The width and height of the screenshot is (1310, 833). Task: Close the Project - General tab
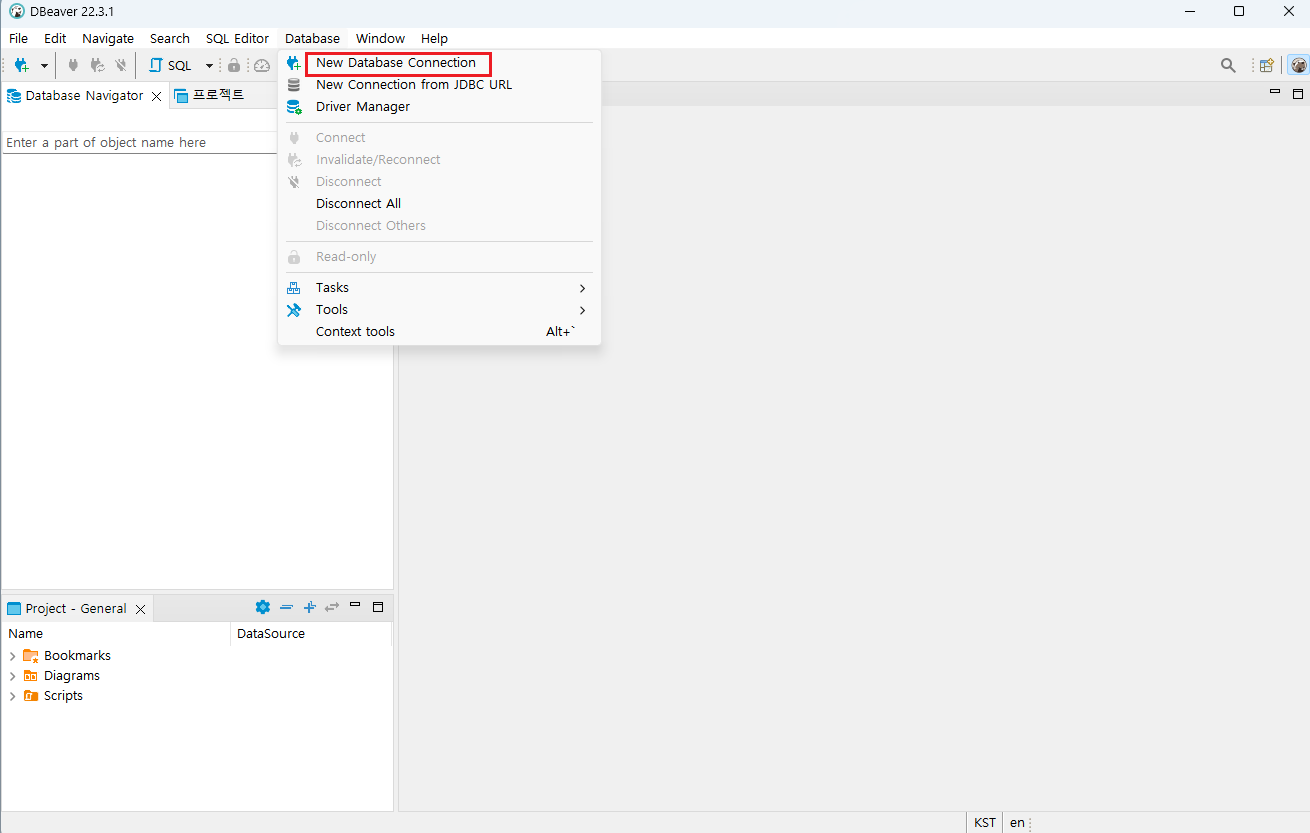click(140, 609)
